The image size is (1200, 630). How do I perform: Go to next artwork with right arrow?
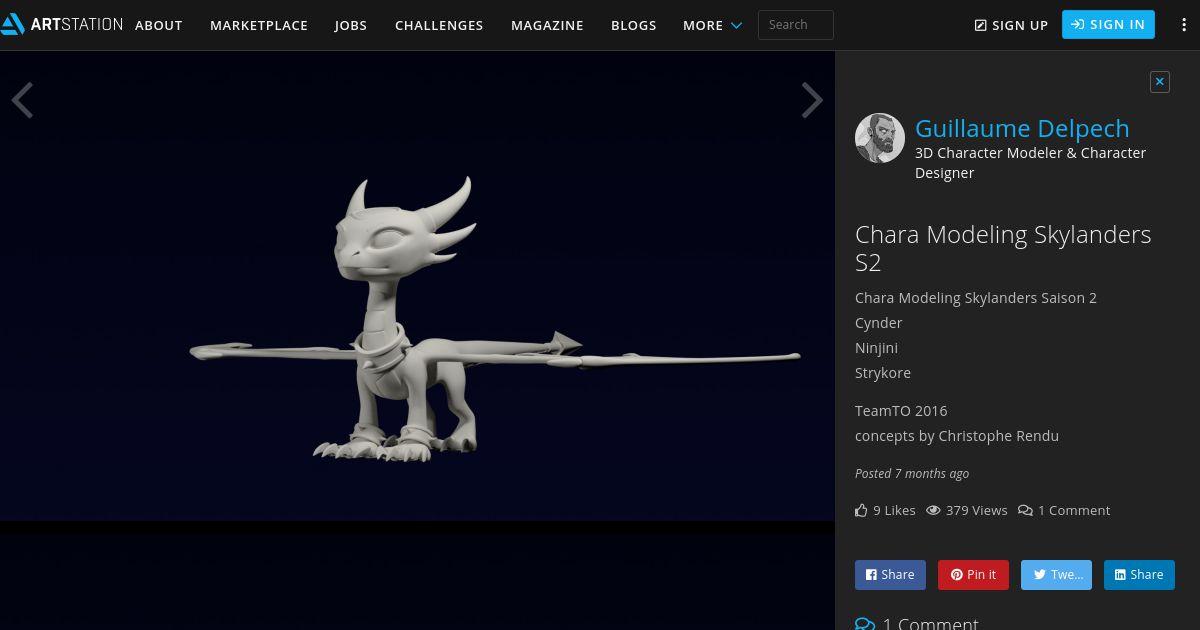tap(812, 100)
